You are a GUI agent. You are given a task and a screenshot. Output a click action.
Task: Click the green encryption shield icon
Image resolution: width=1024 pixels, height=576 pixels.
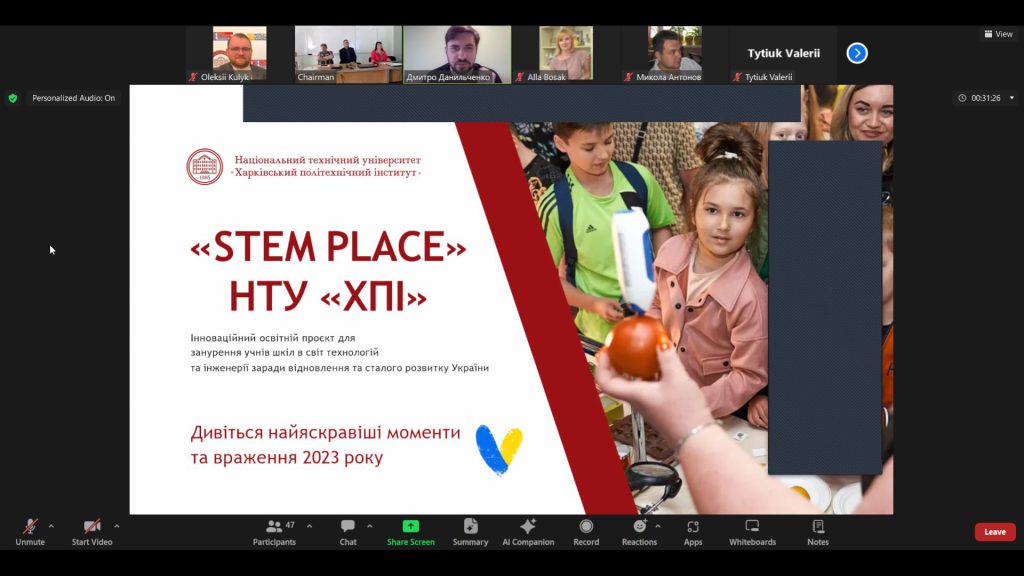[13, 98]
